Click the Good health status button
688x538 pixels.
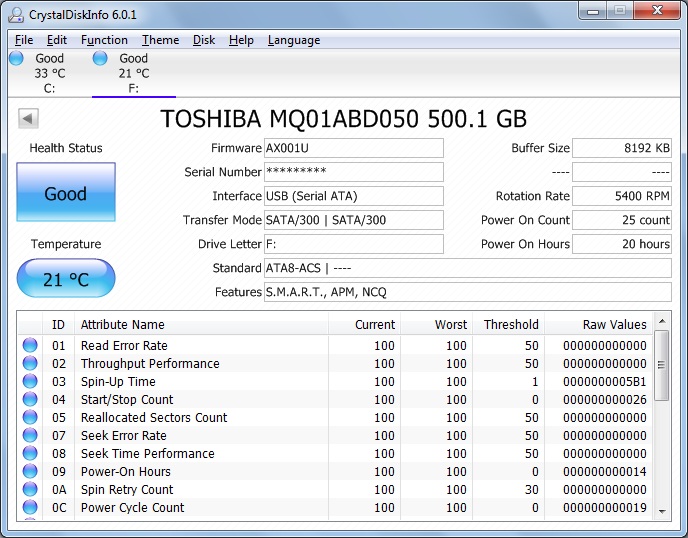click(66, 193)
